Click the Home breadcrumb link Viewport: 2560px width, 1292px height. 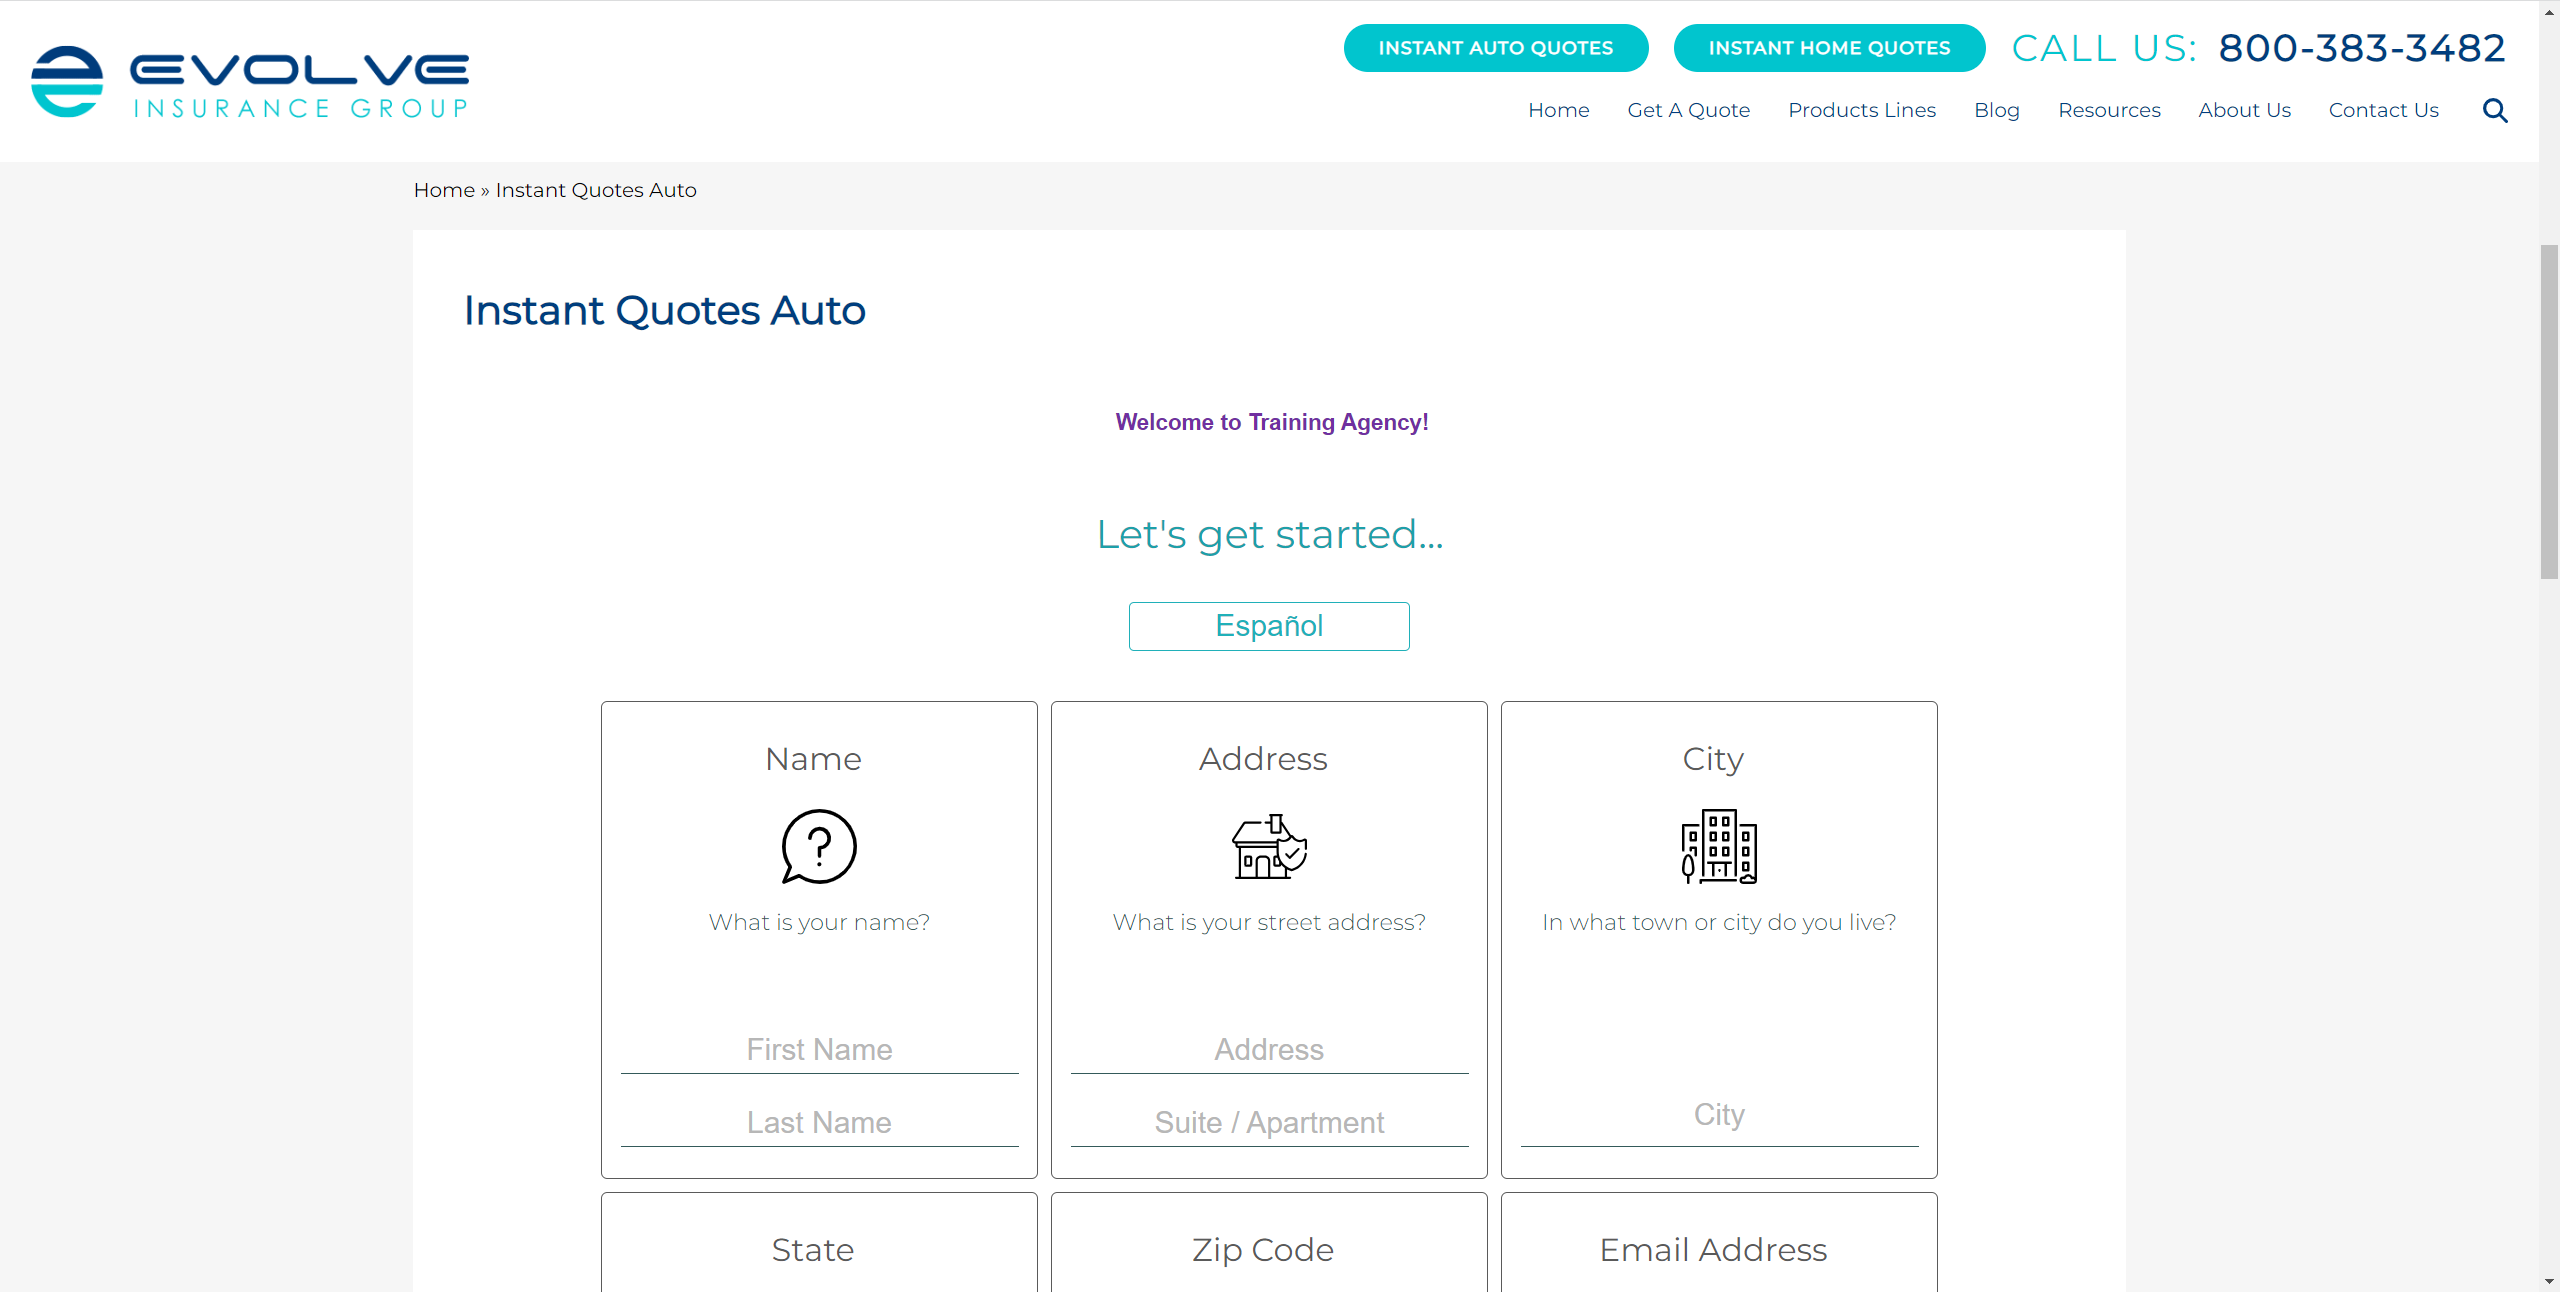pyautogui.click(x=444, y=190)
